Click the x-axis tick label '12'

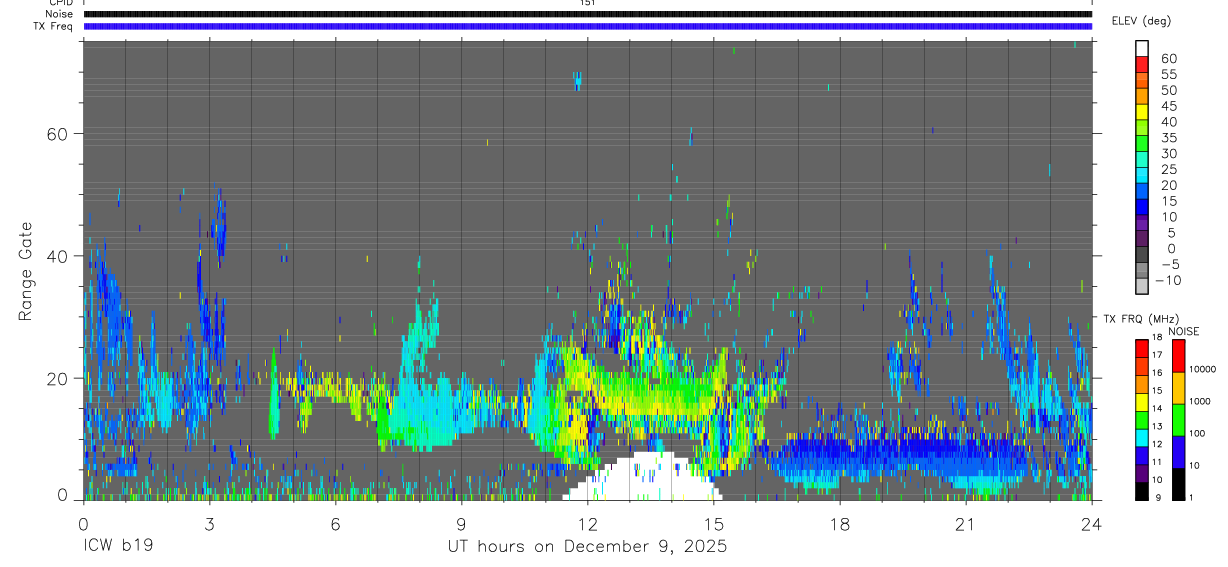point(588,524)
